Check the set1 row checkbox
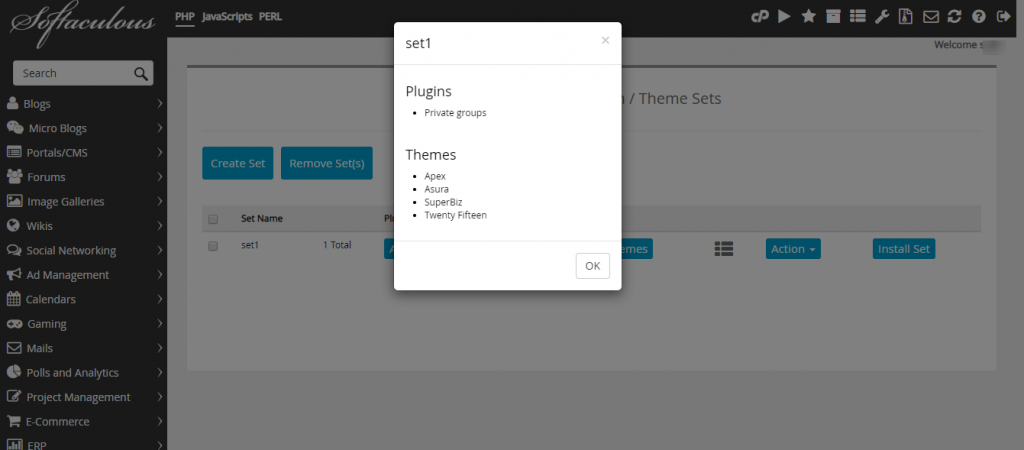This screenshot has width=1024, height=450. 213,246
